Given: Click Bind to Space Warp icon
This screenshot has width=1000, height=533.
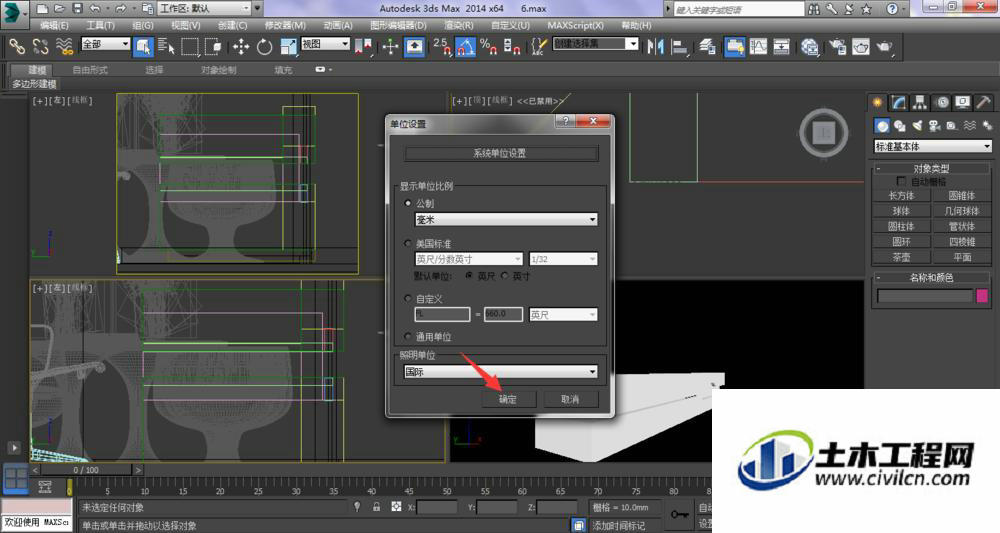Looking at the screenshot, I should click(x=64, y=47).
